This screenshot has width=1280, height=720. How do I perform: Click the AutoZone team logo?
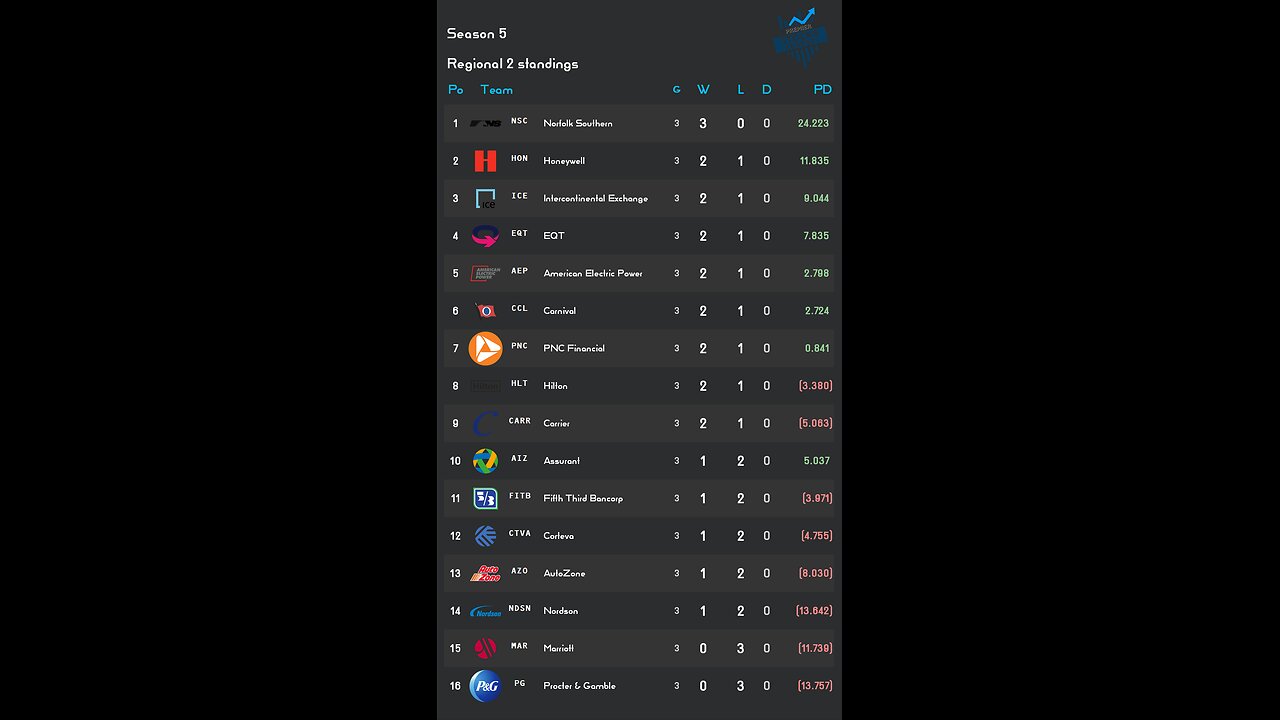point(485,573)
